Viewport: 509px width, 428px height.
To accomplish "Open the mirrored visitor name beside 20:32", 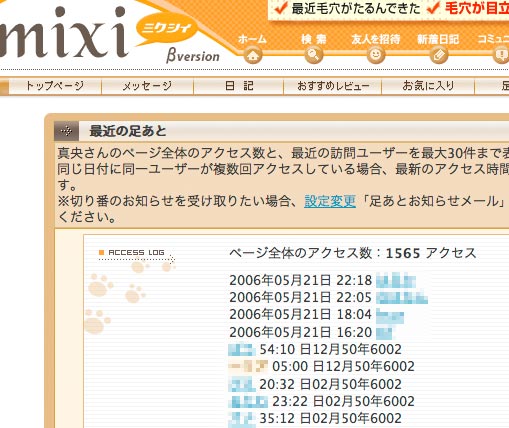I will click(242, 384).
